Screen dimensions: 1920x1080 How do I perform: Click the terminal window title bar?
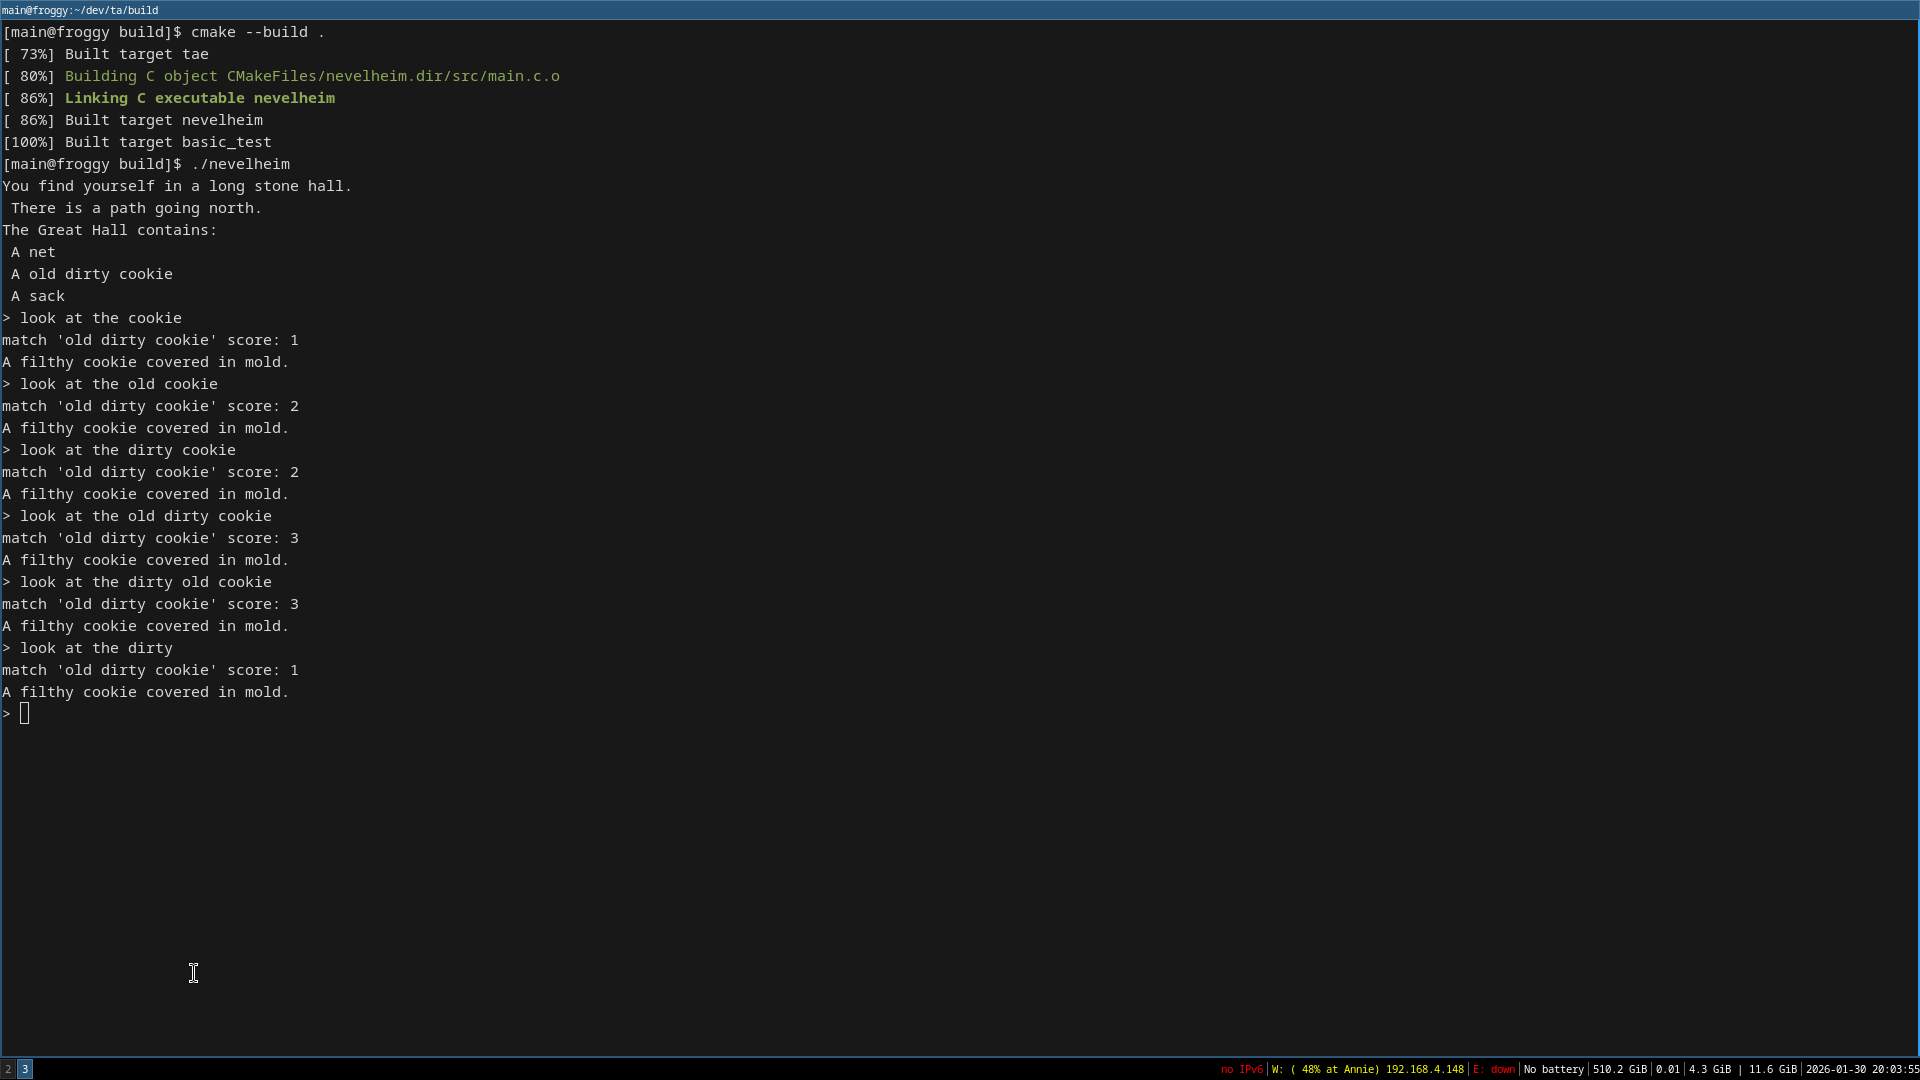960,10
